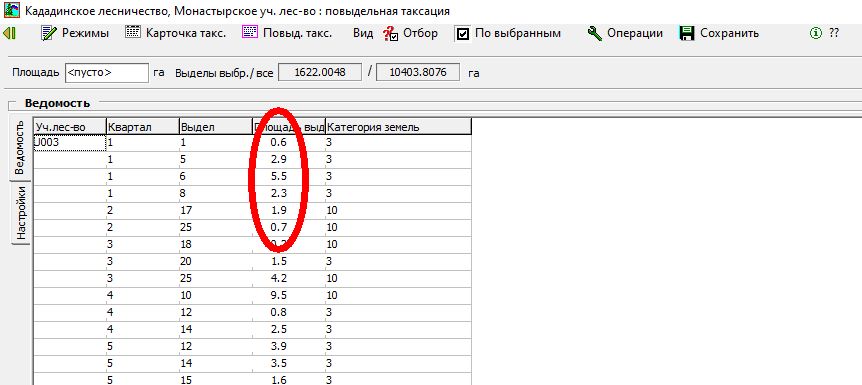This screenshot has height=385, width=862.
Task: Click the Площадь input field
Action: click(x=106, y=73)
